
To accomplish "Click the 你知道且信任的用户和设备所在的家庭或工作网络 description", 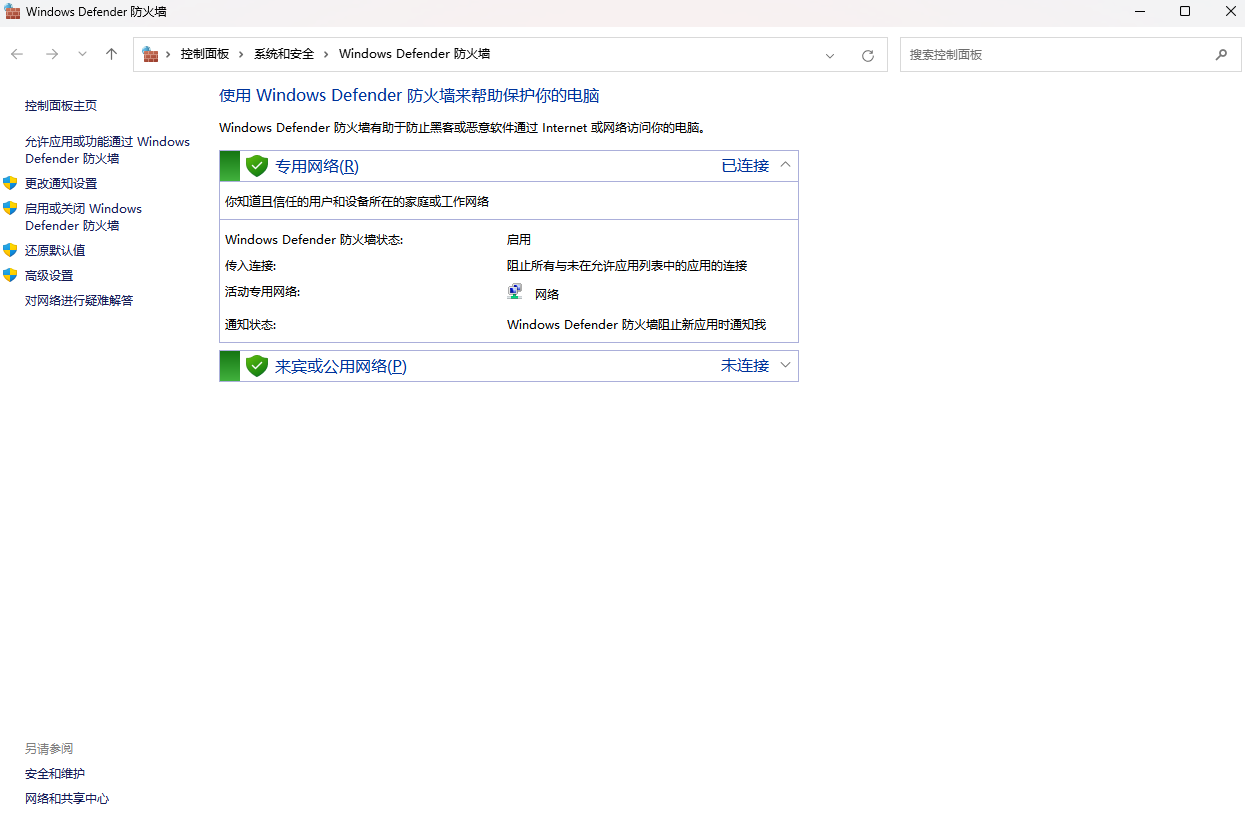I will [357, 202].
